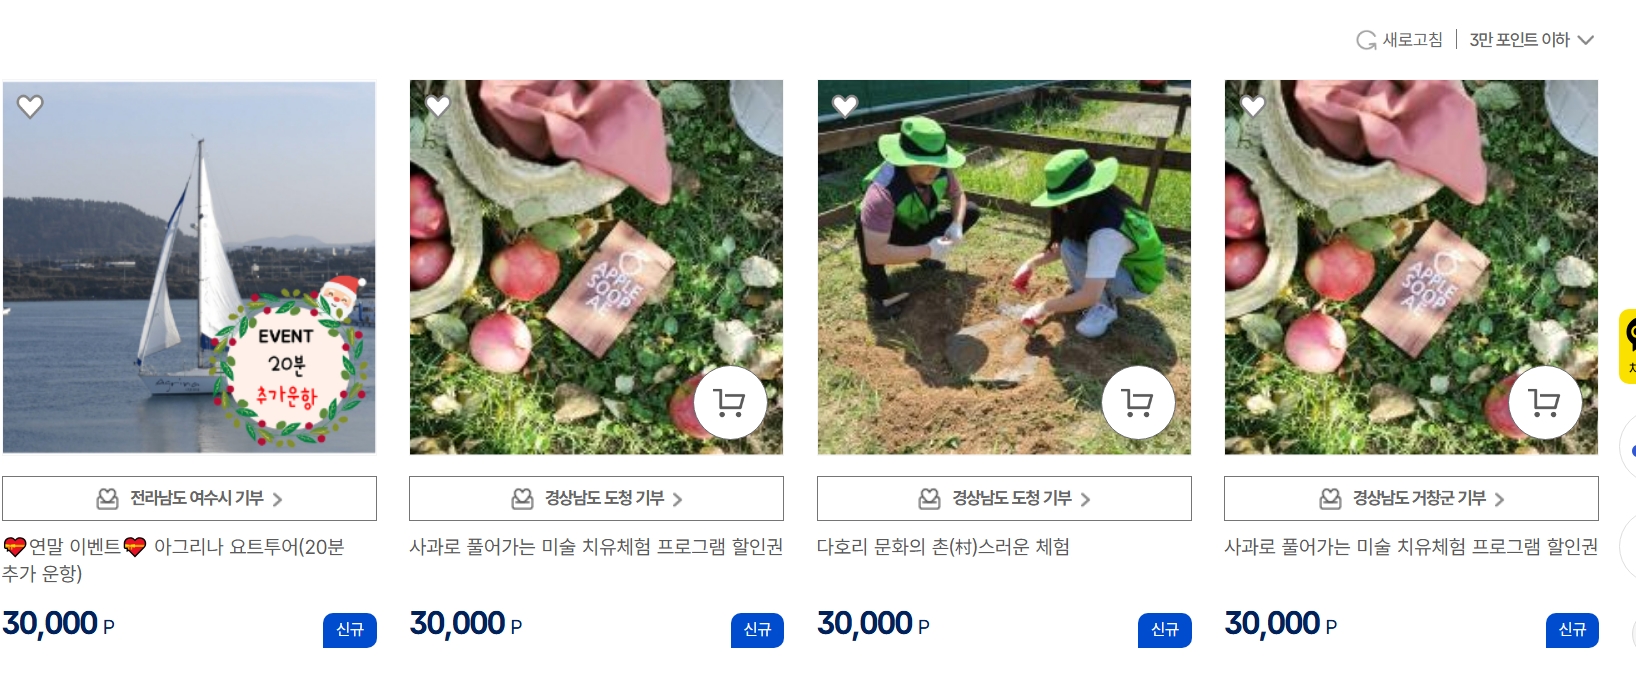The image size is (1636, 674).
Task: Open the cart icon on 사과로 풀어가는 미술 치유체험 card
Action: (x=730, y=402)
